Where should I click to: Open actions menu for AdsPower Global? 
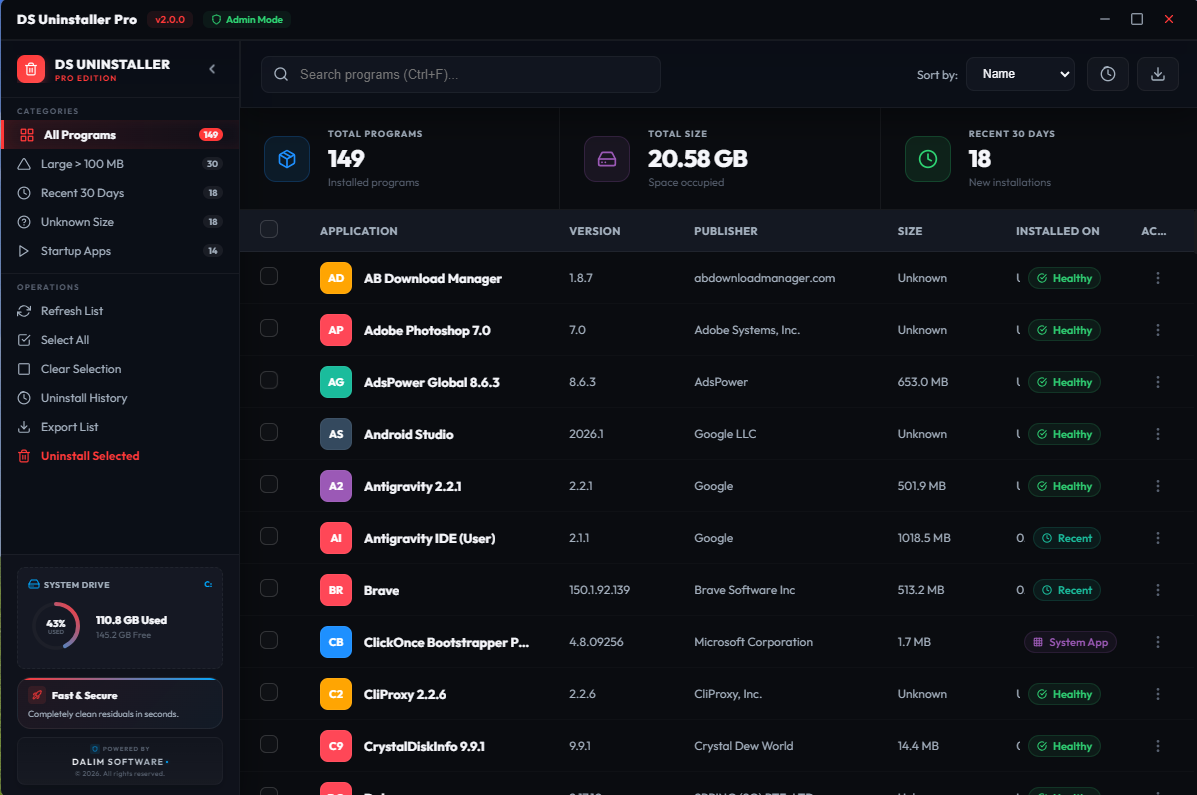point(1157,382)
